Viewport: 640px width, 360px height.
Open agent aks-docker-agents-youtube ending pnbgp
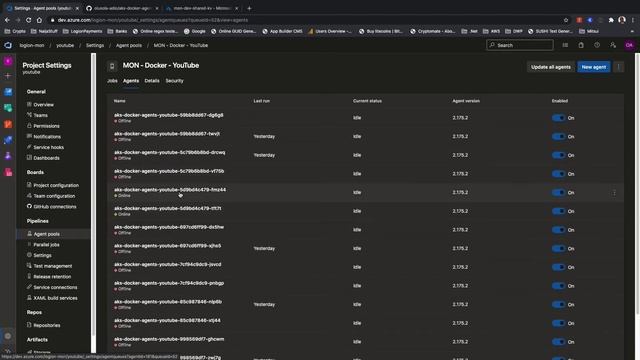pyautogui.click(x=169, y=283)
